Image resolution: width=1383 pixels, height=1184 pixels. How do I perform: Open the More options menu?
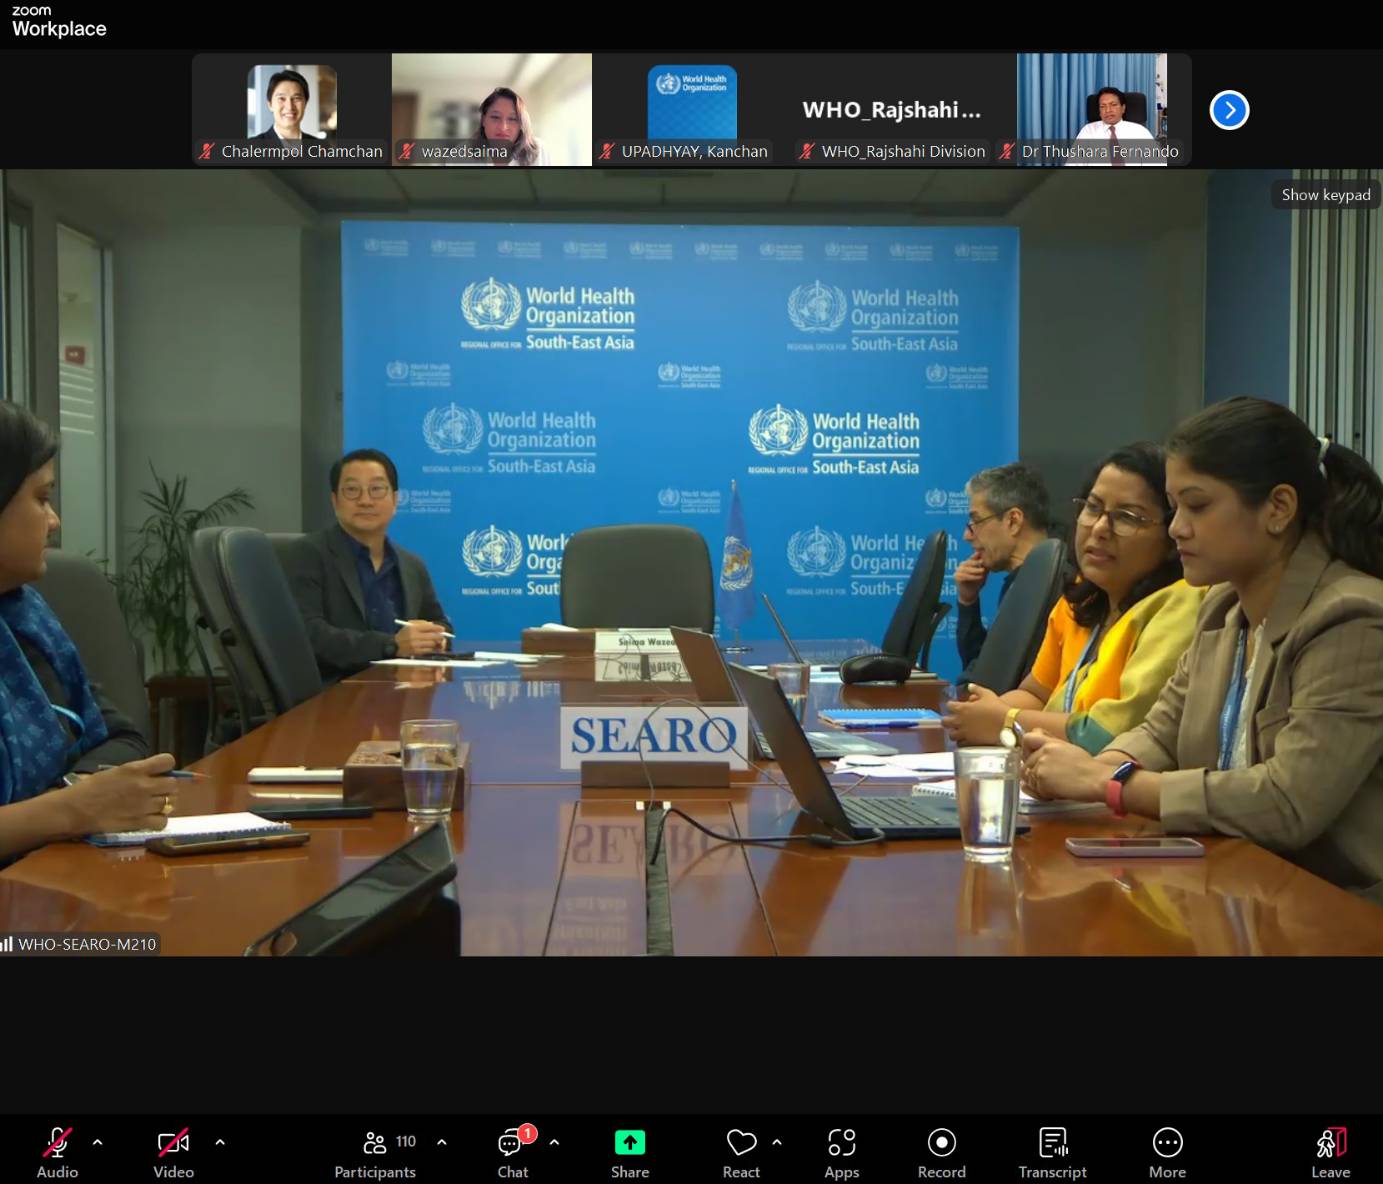[1167, 1152]
